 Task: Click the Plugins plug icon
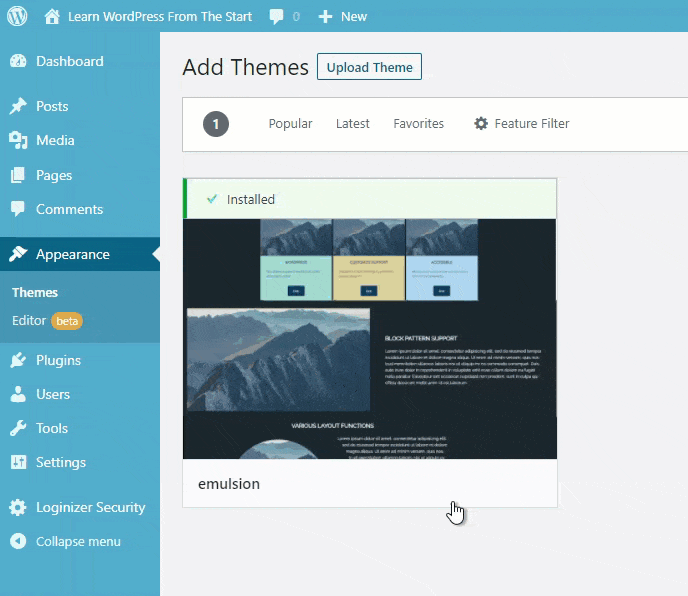pyautogui.click(x=18, y=360)
